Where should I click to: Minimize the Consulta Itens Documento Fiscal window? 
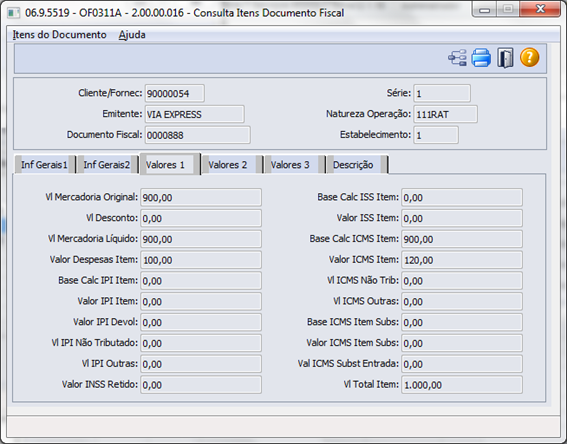(x=485, y=9)
